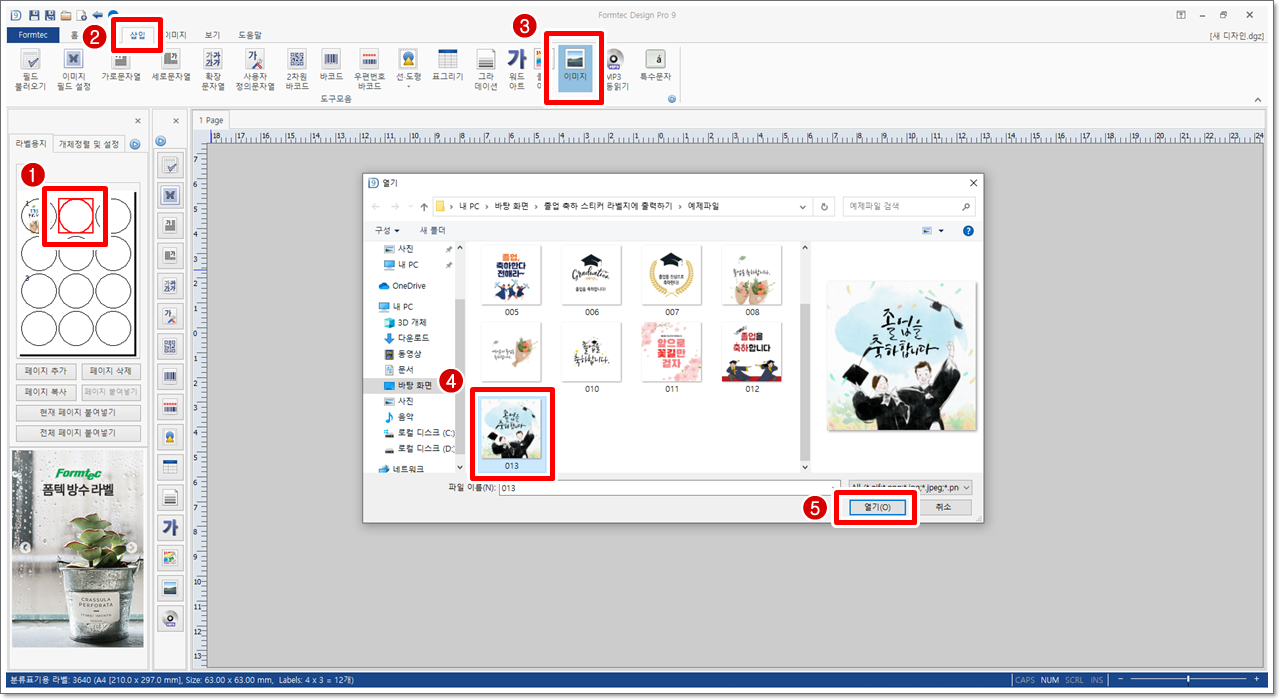The height and width of the screenshot is (700, 1280).
Task: Click the 예제파일 검색 search box
Action: (x=908, y=206)
